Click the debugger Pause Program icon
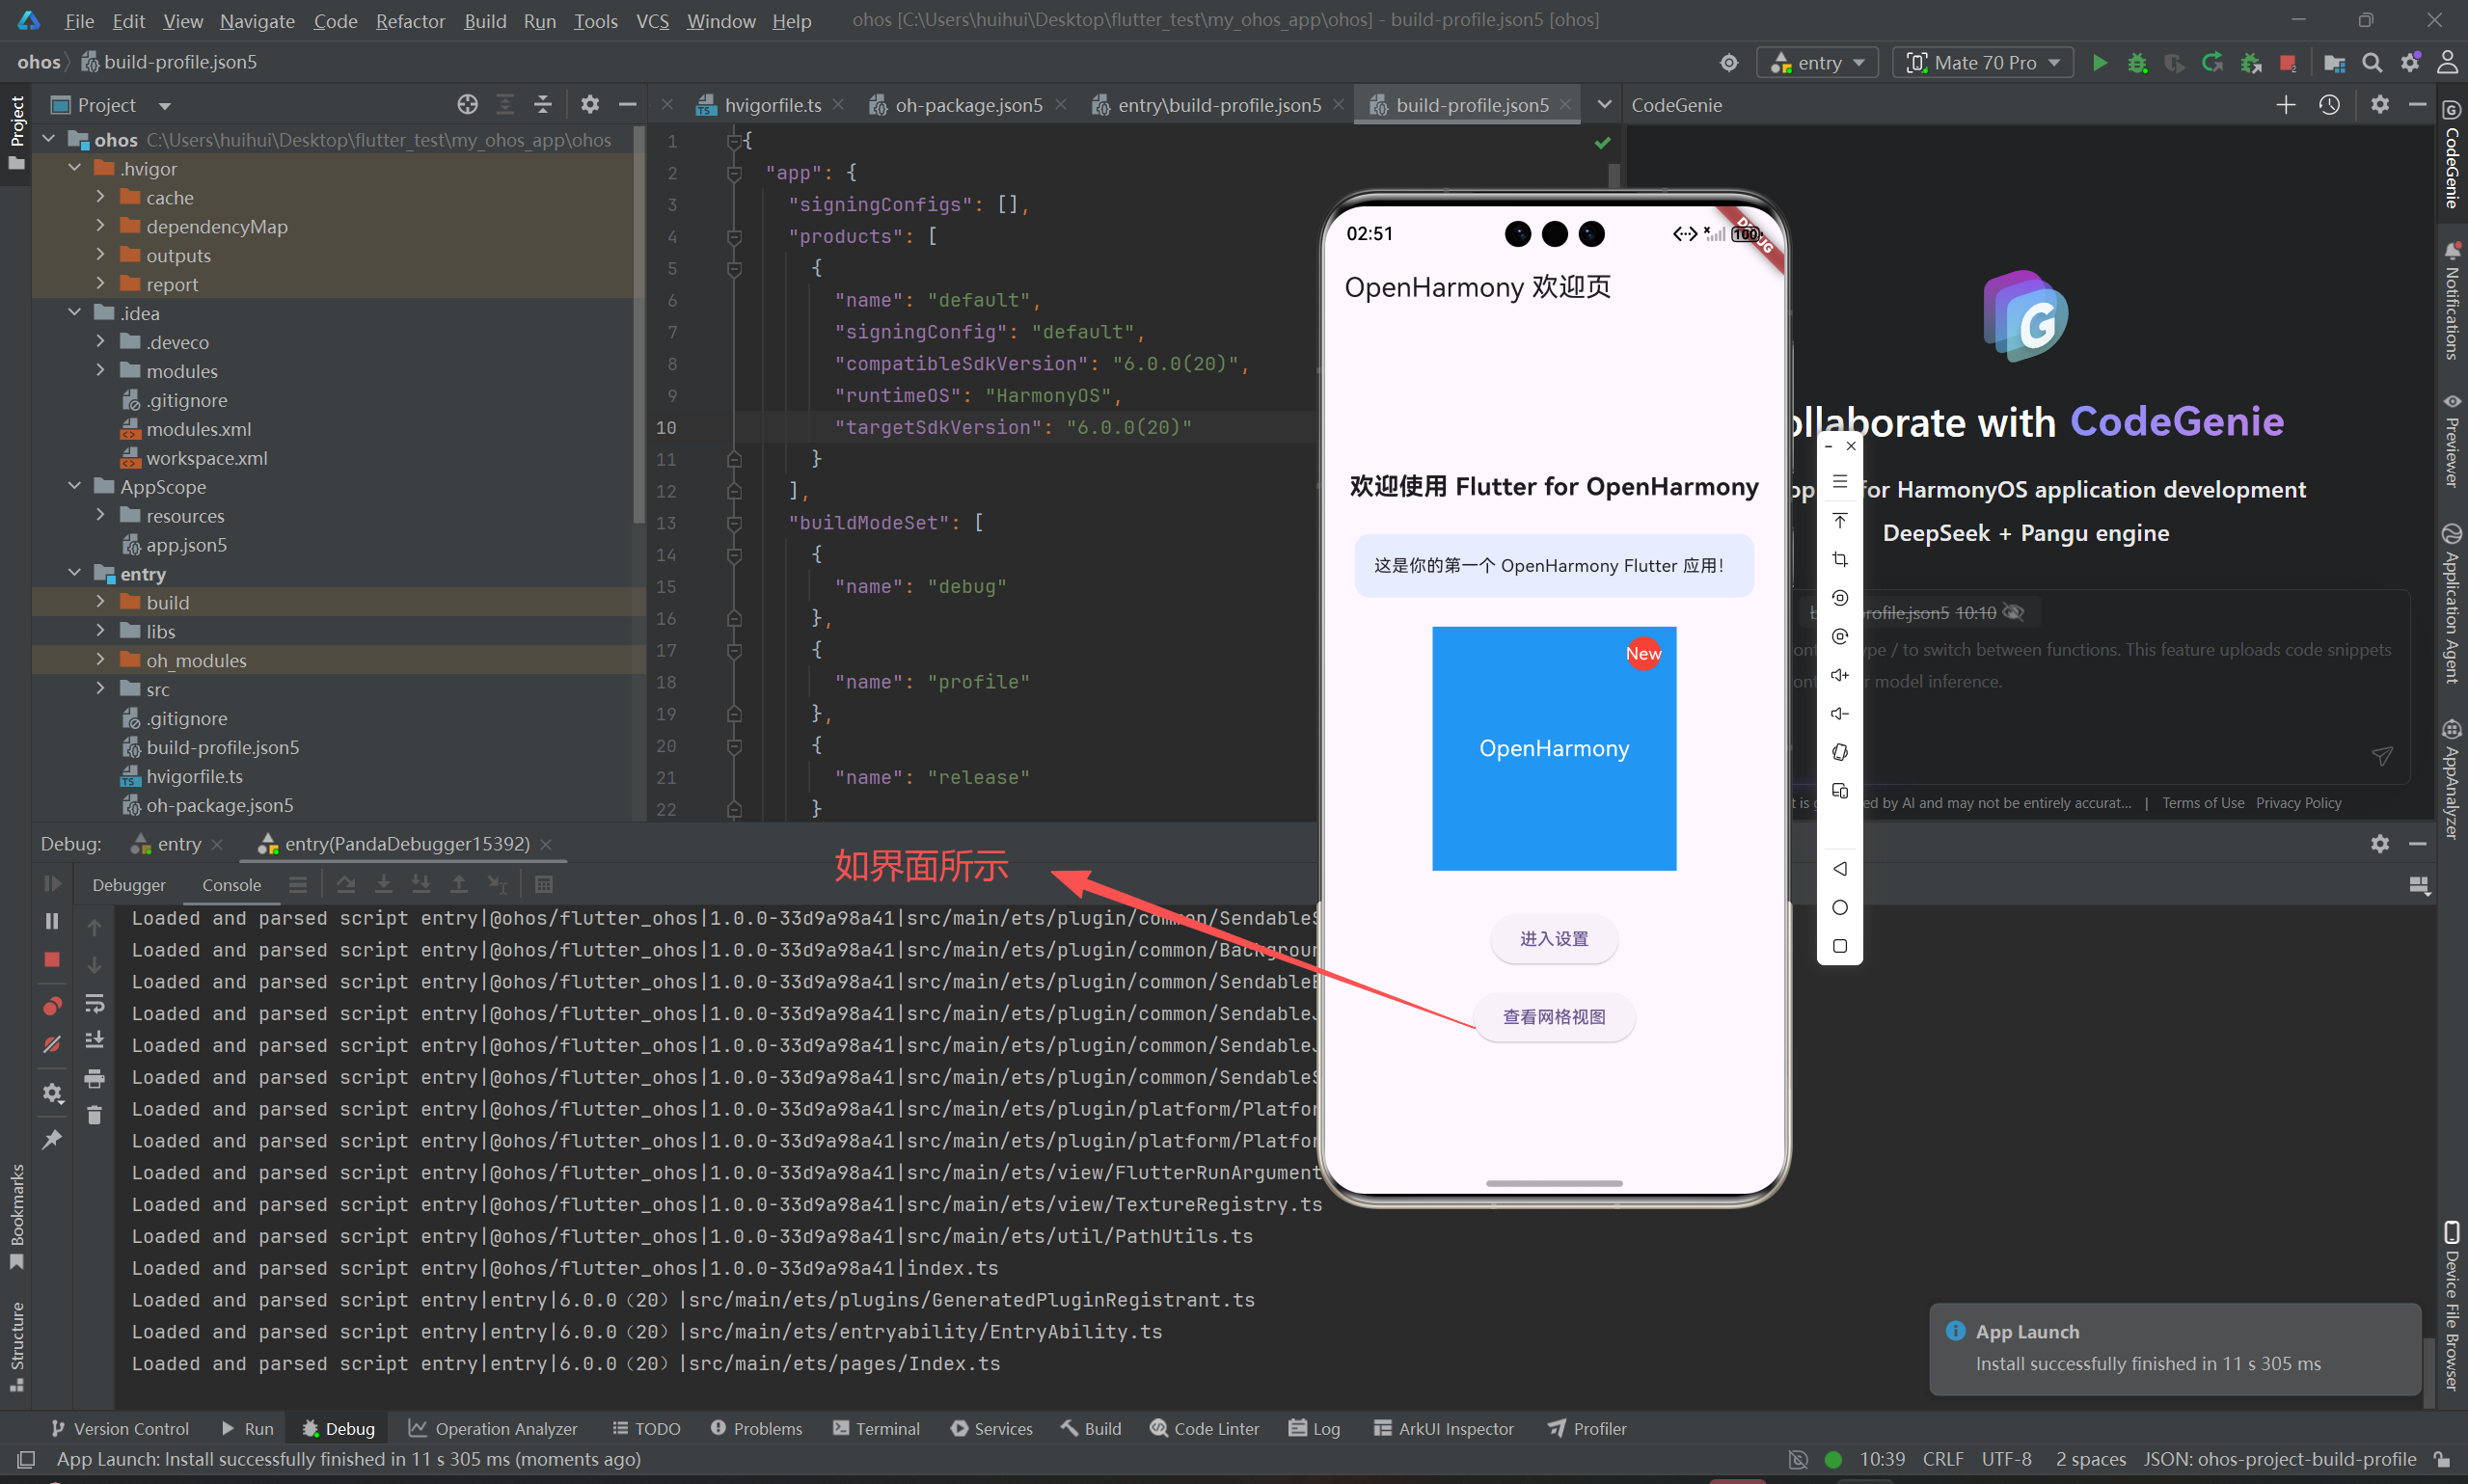The width and height of the screenshot is (2468, 1484). (x=52, y=921)
